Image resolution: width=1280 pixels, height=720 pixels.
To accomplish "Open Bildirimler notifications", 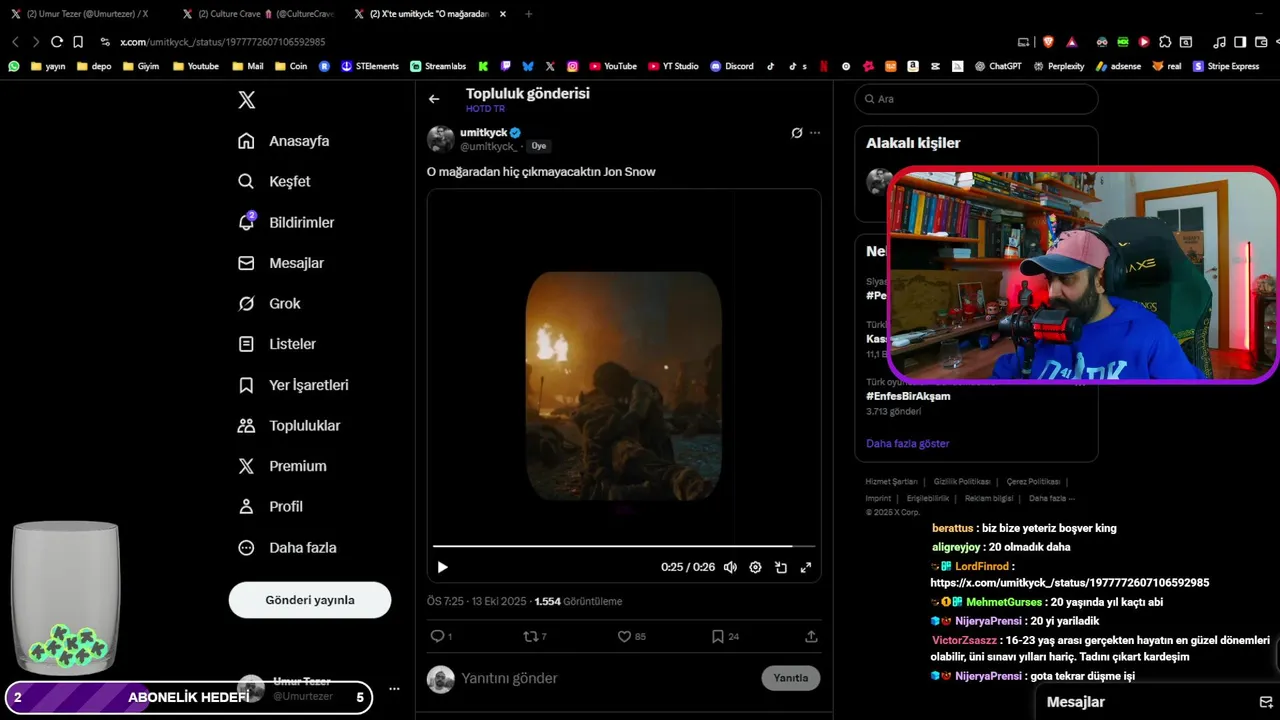I will tap(286, 222).
